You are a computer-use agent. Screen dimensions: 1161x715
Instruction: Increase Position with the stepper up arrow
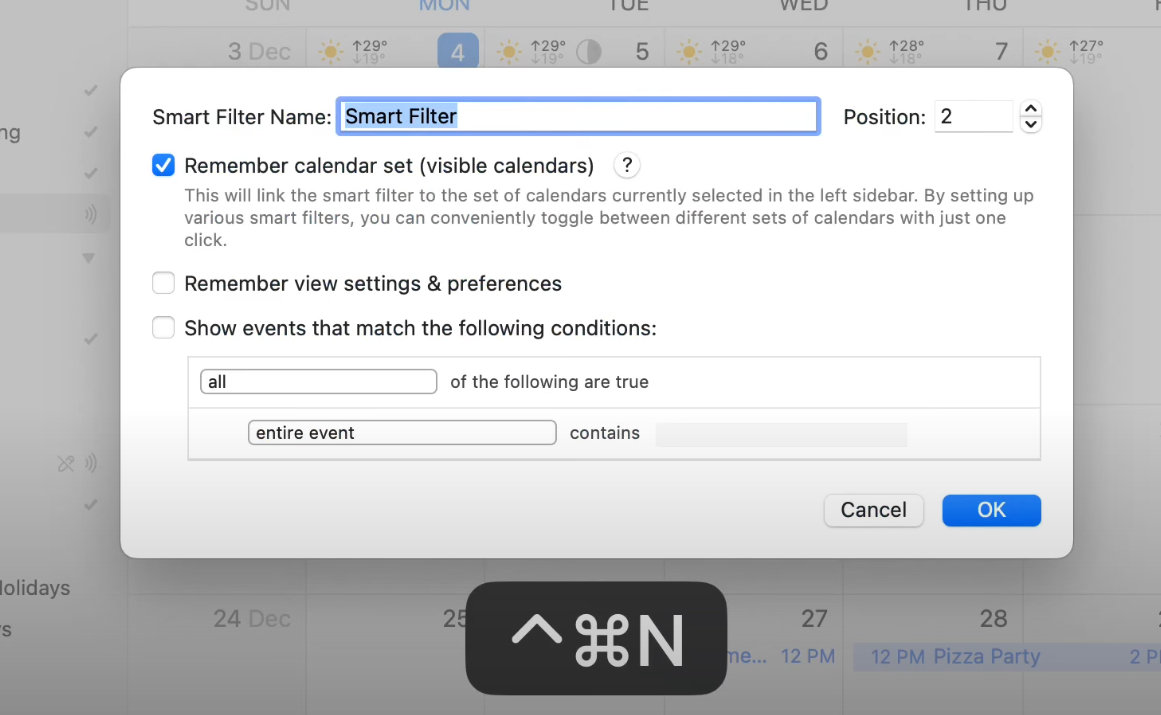[x=1031, y=109]
